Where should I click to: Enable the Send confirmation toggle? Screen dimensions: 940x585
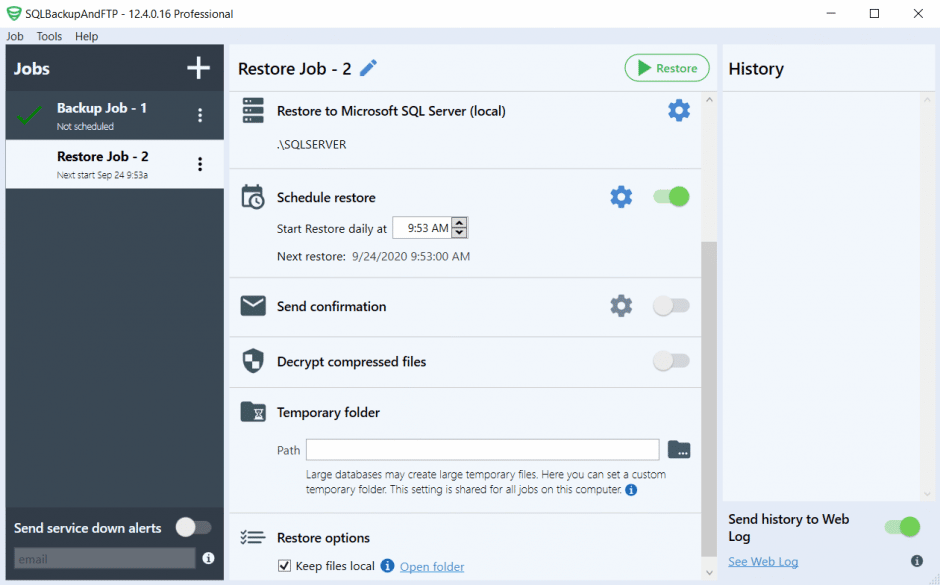[x=671, y=305]
